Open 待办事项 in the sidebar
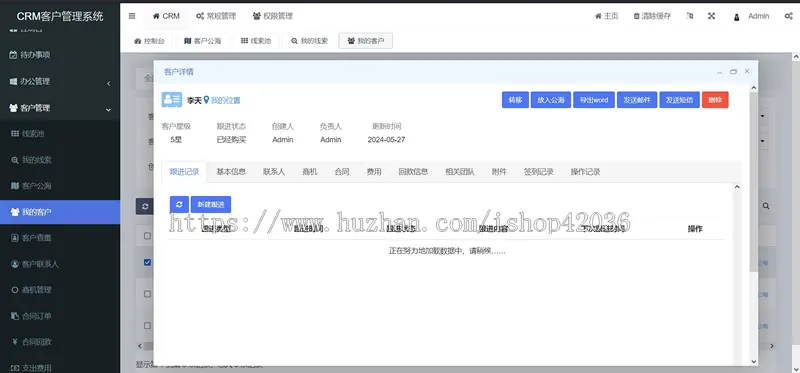Viewport: 800px width, 373px height. [x=60, y=55]
